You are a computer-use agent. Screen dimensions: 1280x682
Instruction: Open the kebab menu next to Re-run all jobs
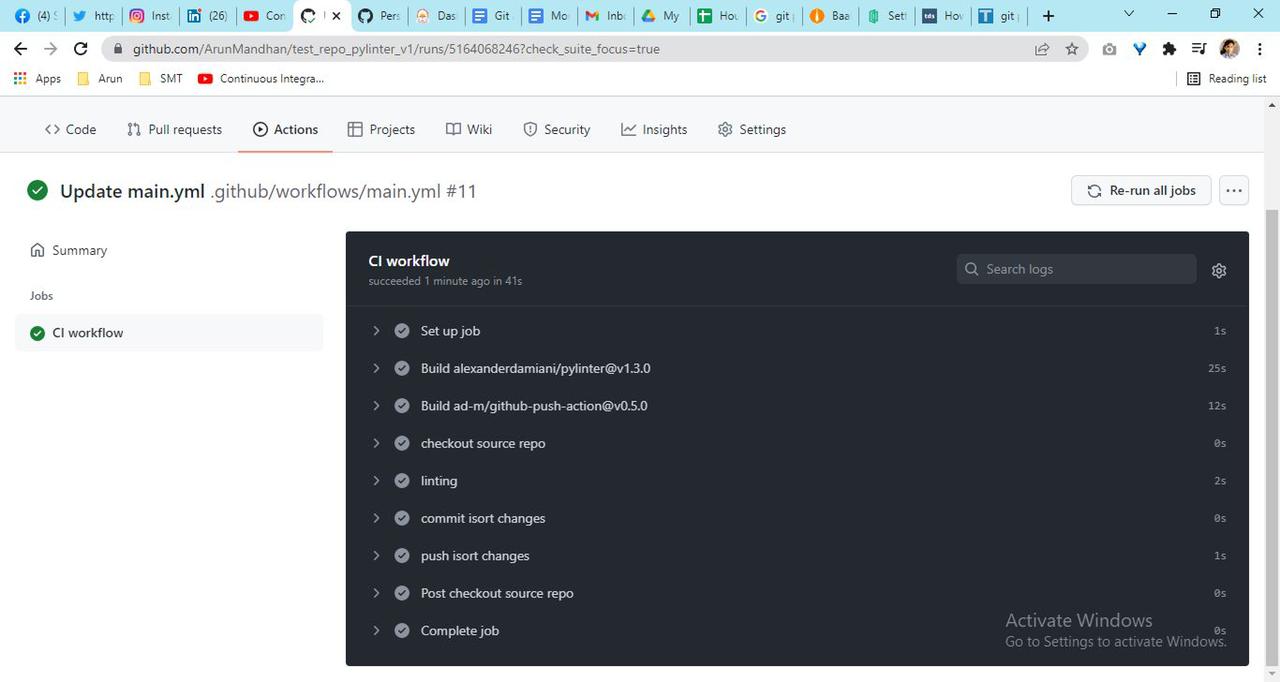(x=1233, y=190)
